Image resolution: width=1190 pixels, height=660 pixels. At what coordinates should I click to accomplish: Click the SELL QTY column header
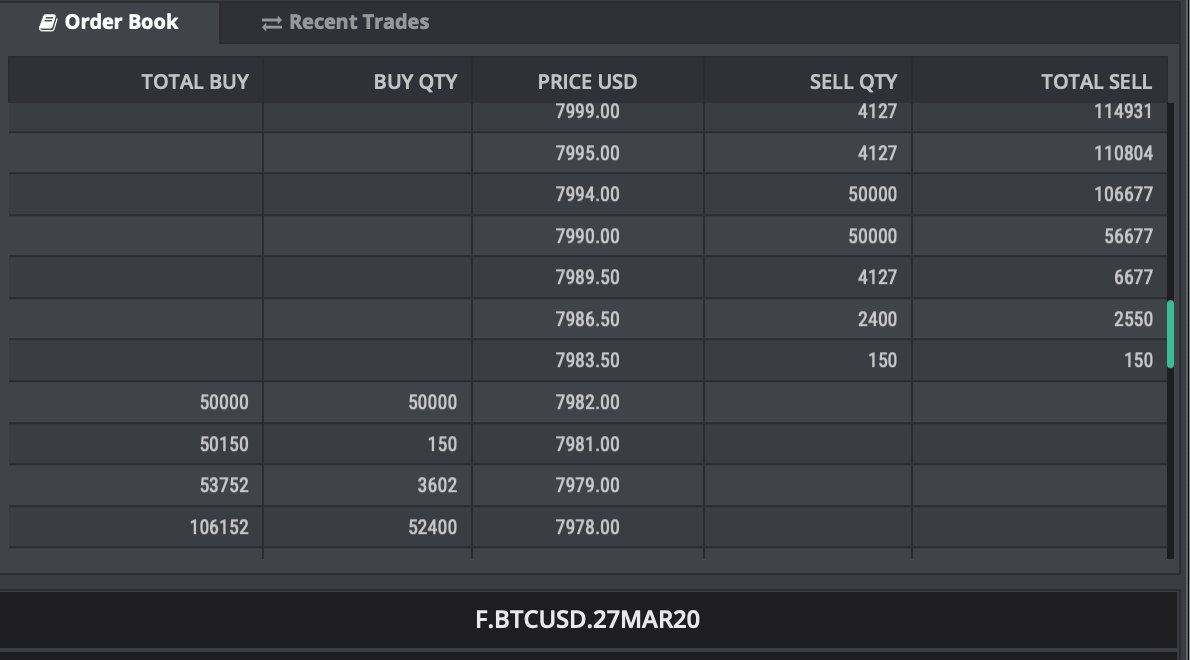click(x=853, y=82)
